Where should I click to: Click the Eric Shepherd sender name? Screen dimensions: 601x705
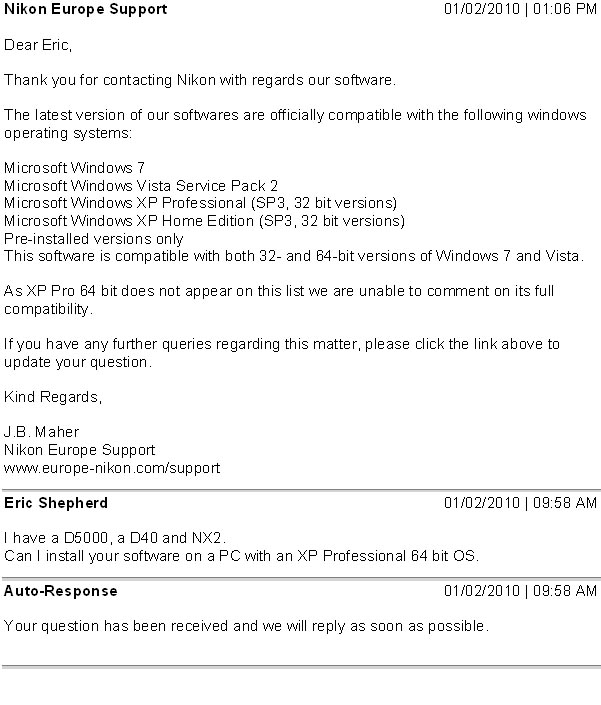pyautogui.click(x=56, y=503)
